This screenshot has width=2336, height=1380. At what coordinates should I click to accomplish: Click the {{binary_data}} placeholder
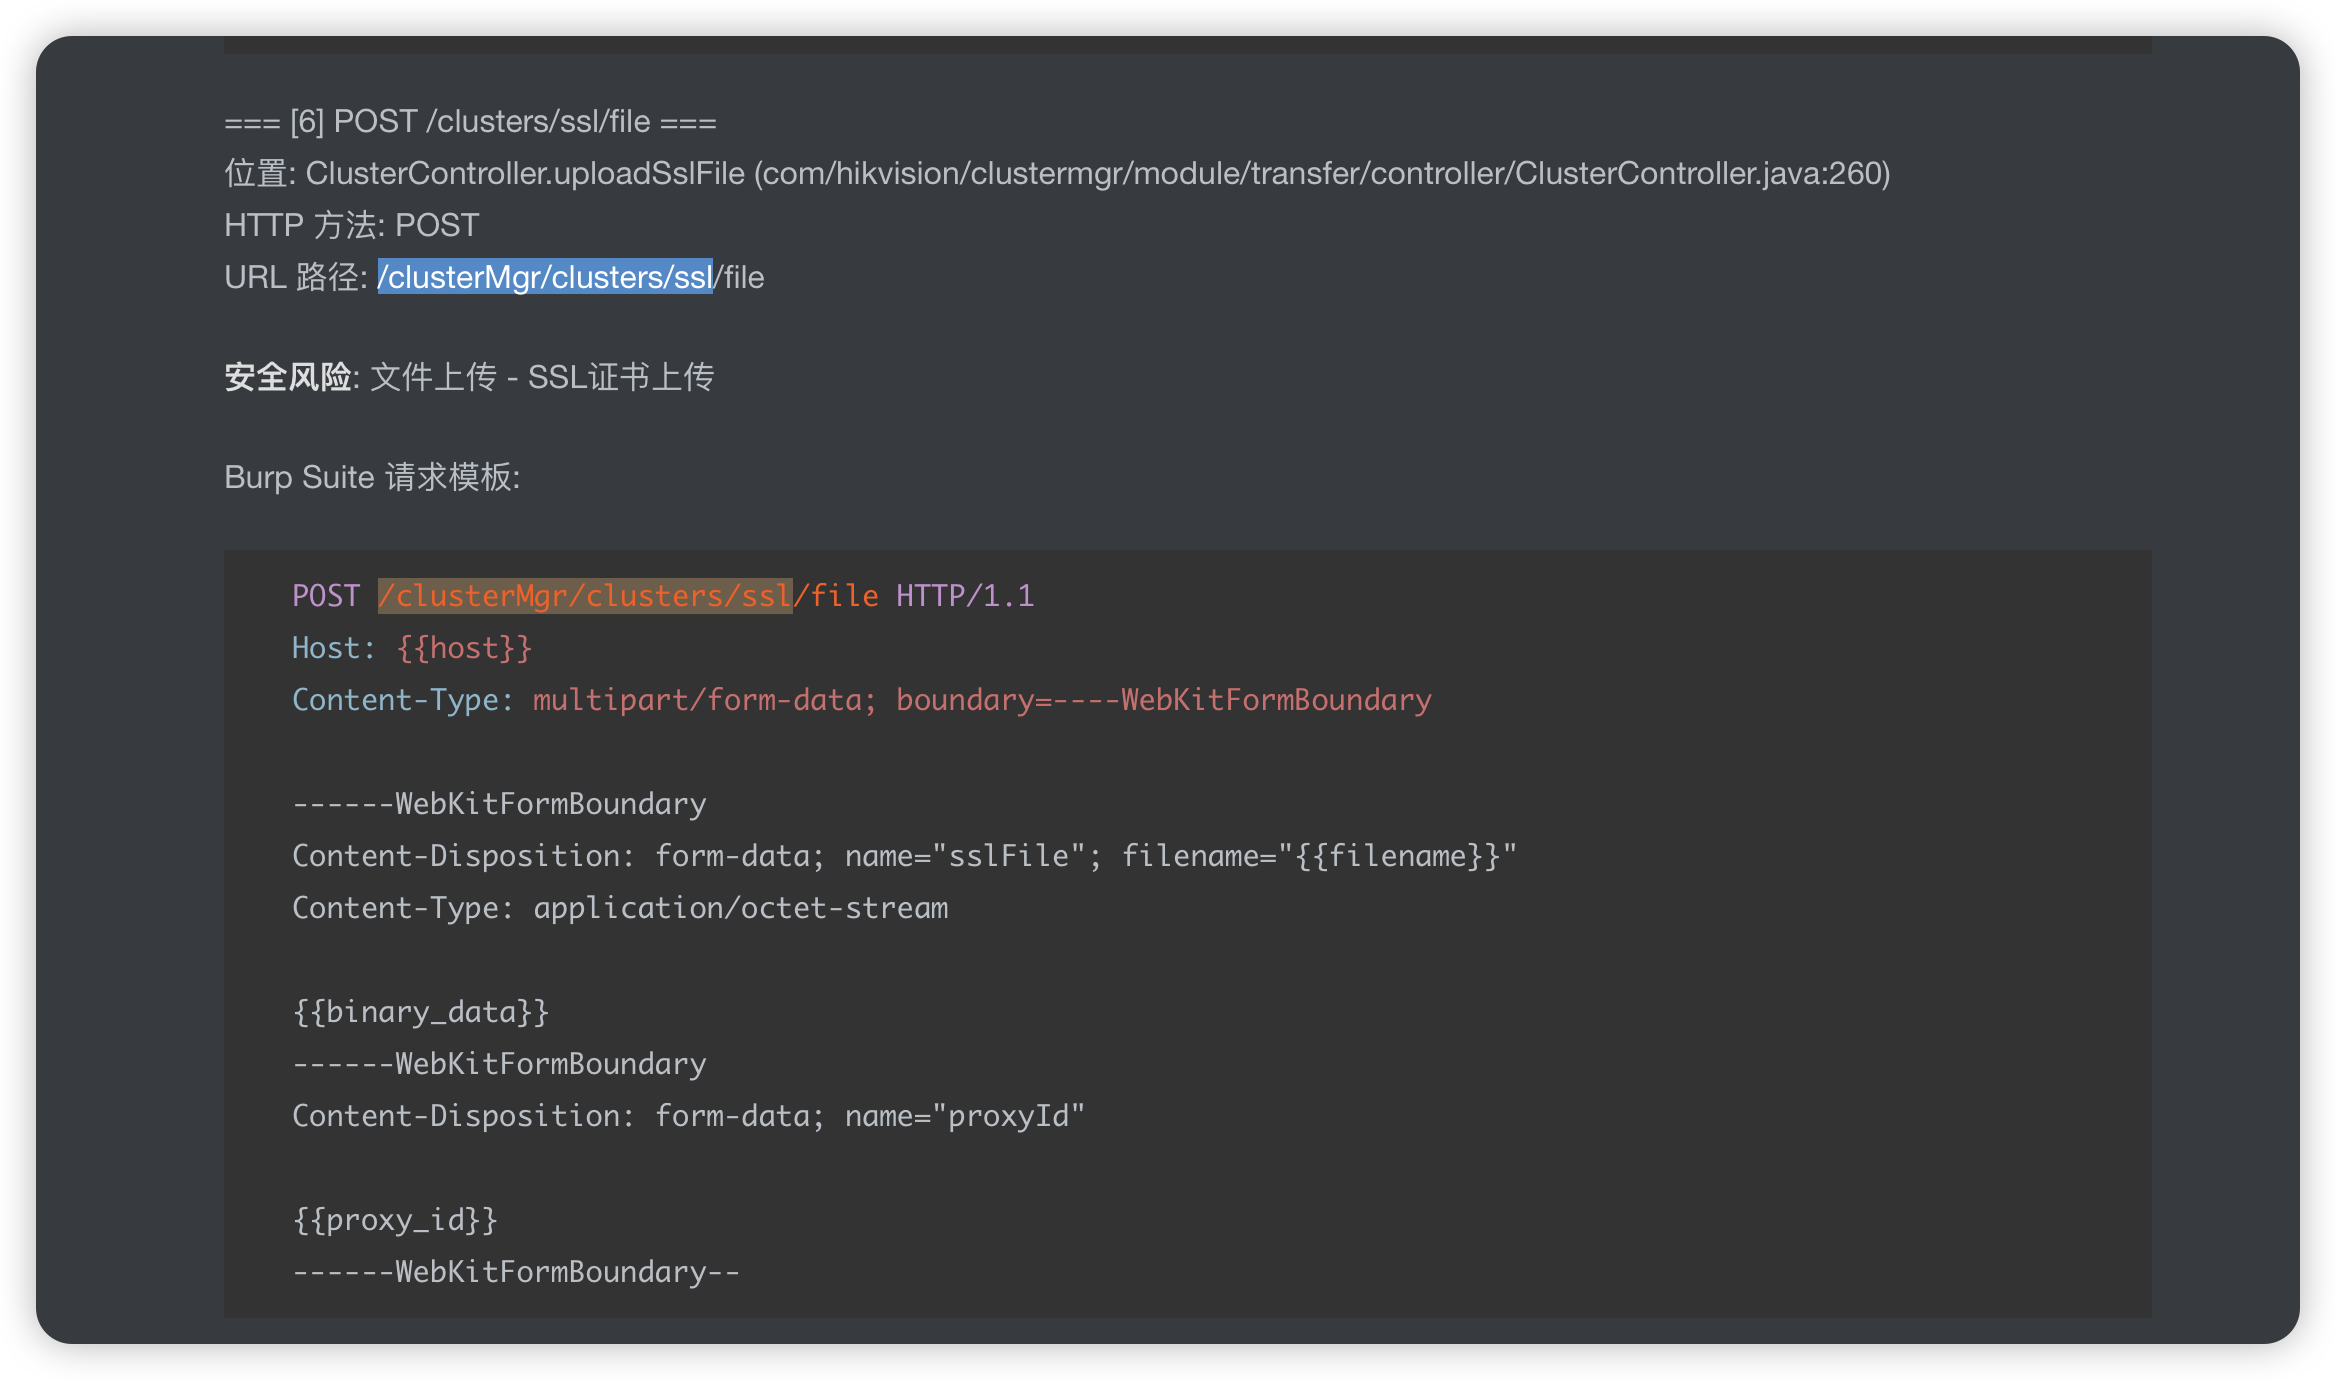pyautogui.click(x=420, y=1012)
